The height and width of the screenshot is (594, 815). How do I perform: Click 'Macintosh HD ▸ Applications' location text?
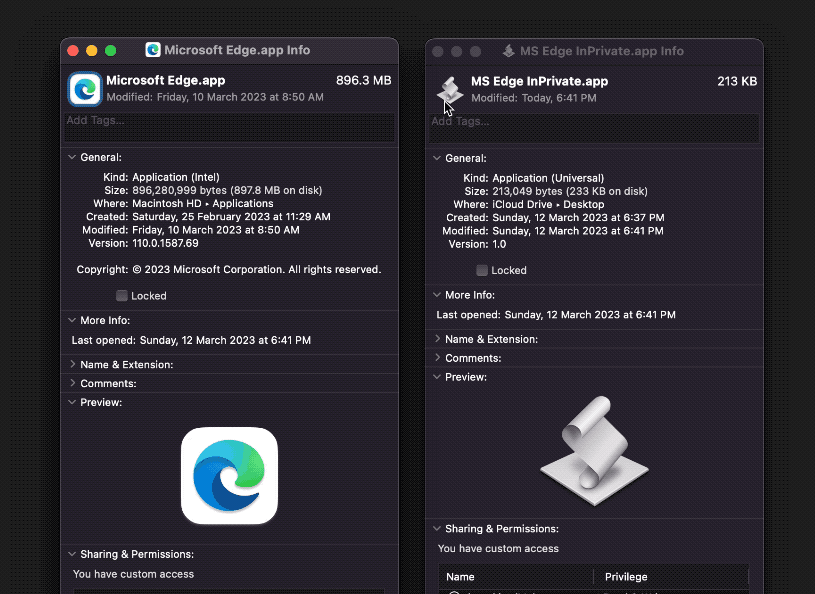click(x=203, y=204)
